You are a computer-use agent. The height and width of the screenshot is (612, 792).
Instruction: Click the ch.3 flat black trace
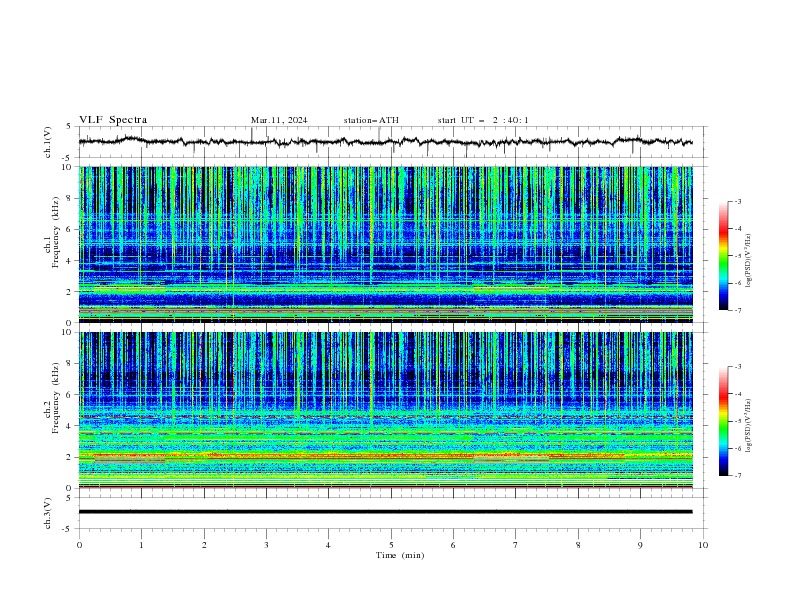385,512
